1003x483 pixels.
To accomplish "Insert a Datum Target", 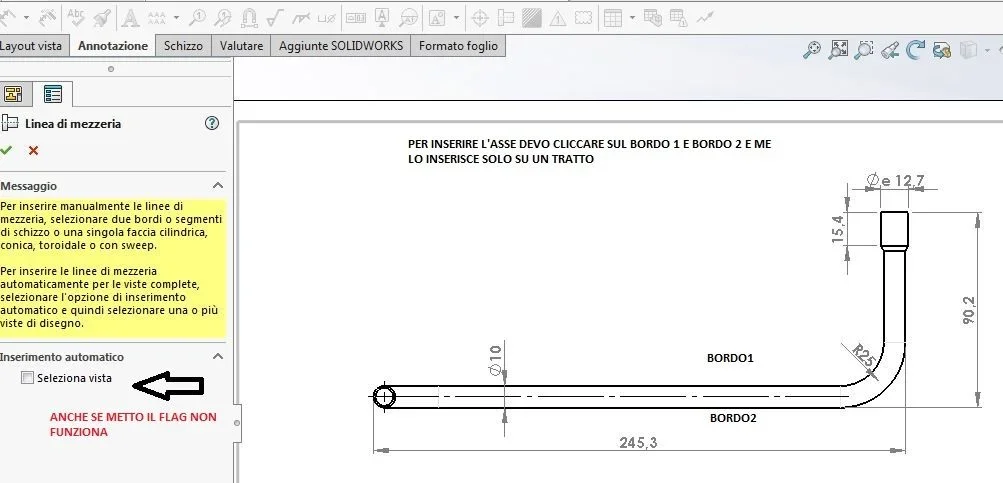I will point(408,18).
